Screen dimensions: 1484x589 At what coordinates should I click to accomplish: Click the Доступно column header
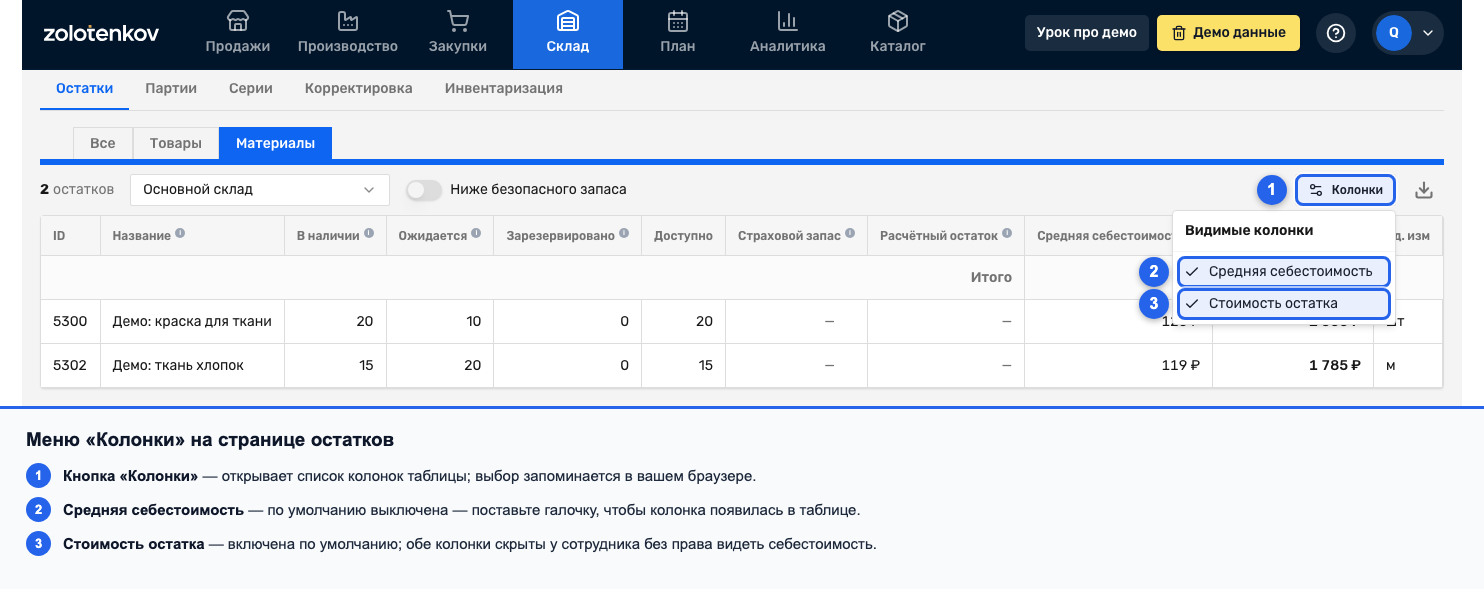point(683,236)
